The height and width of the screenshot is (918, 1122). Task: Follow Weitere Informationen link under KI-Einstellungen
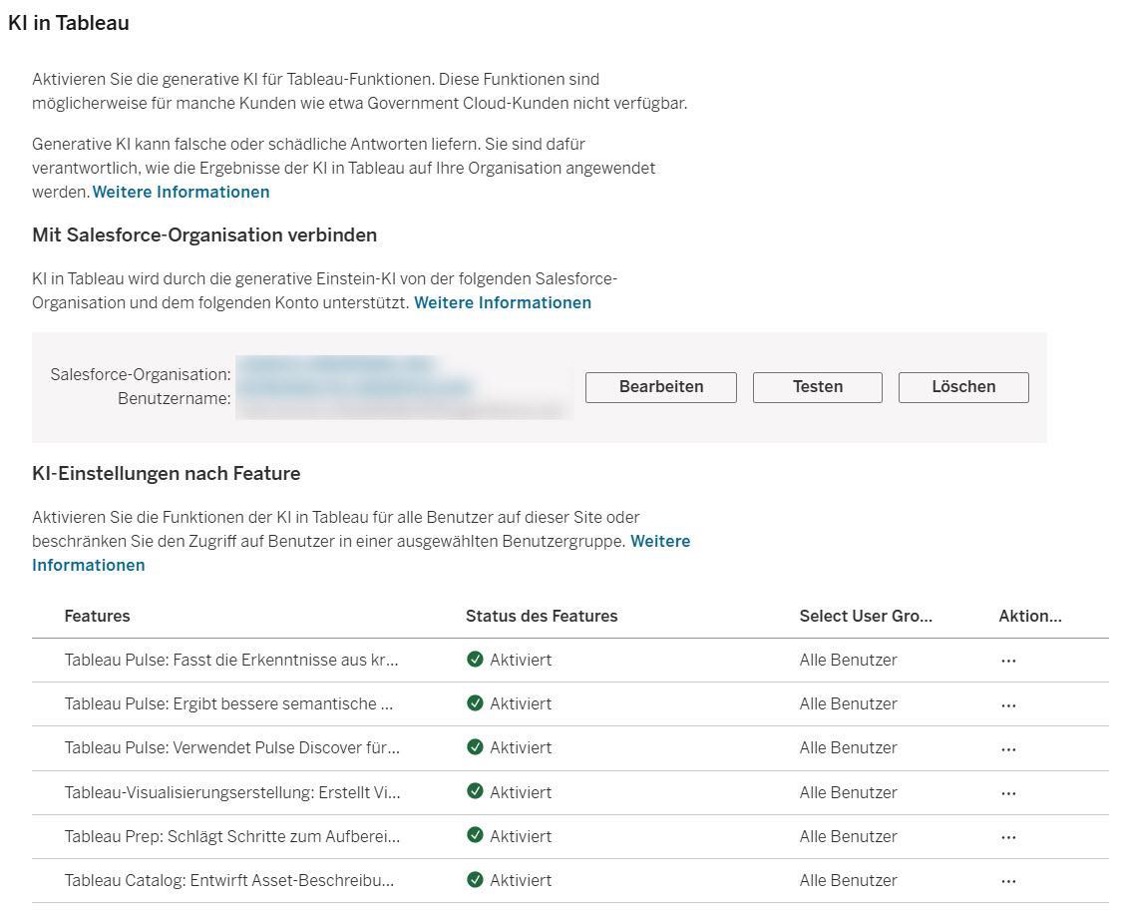pyautogui.click(x=88, y=565)
